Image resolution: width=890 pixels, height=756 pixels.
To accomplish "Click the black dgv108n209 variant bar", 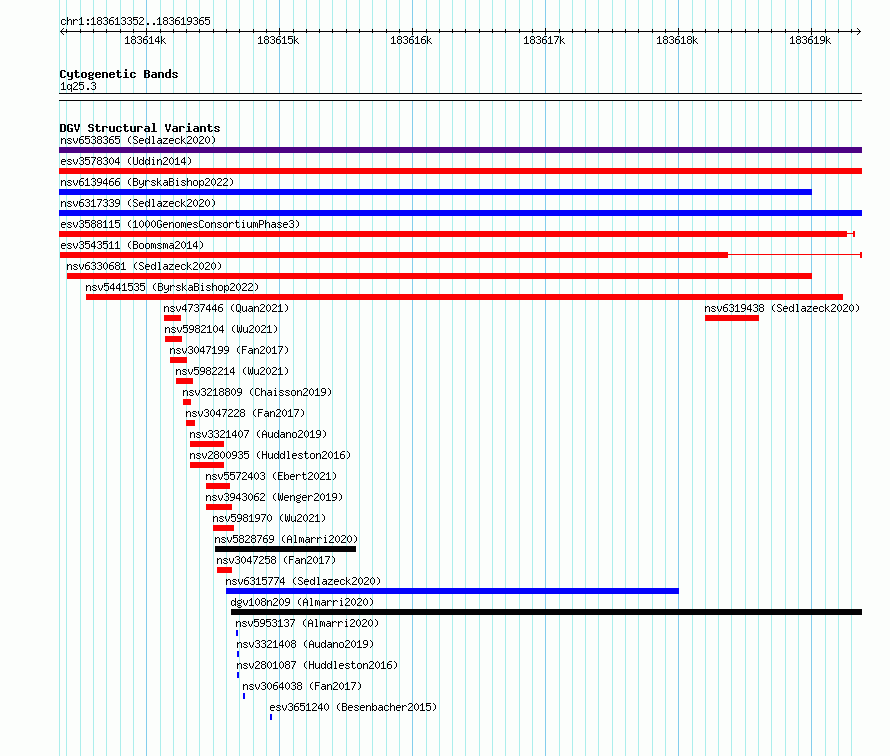I will (547, 612).
